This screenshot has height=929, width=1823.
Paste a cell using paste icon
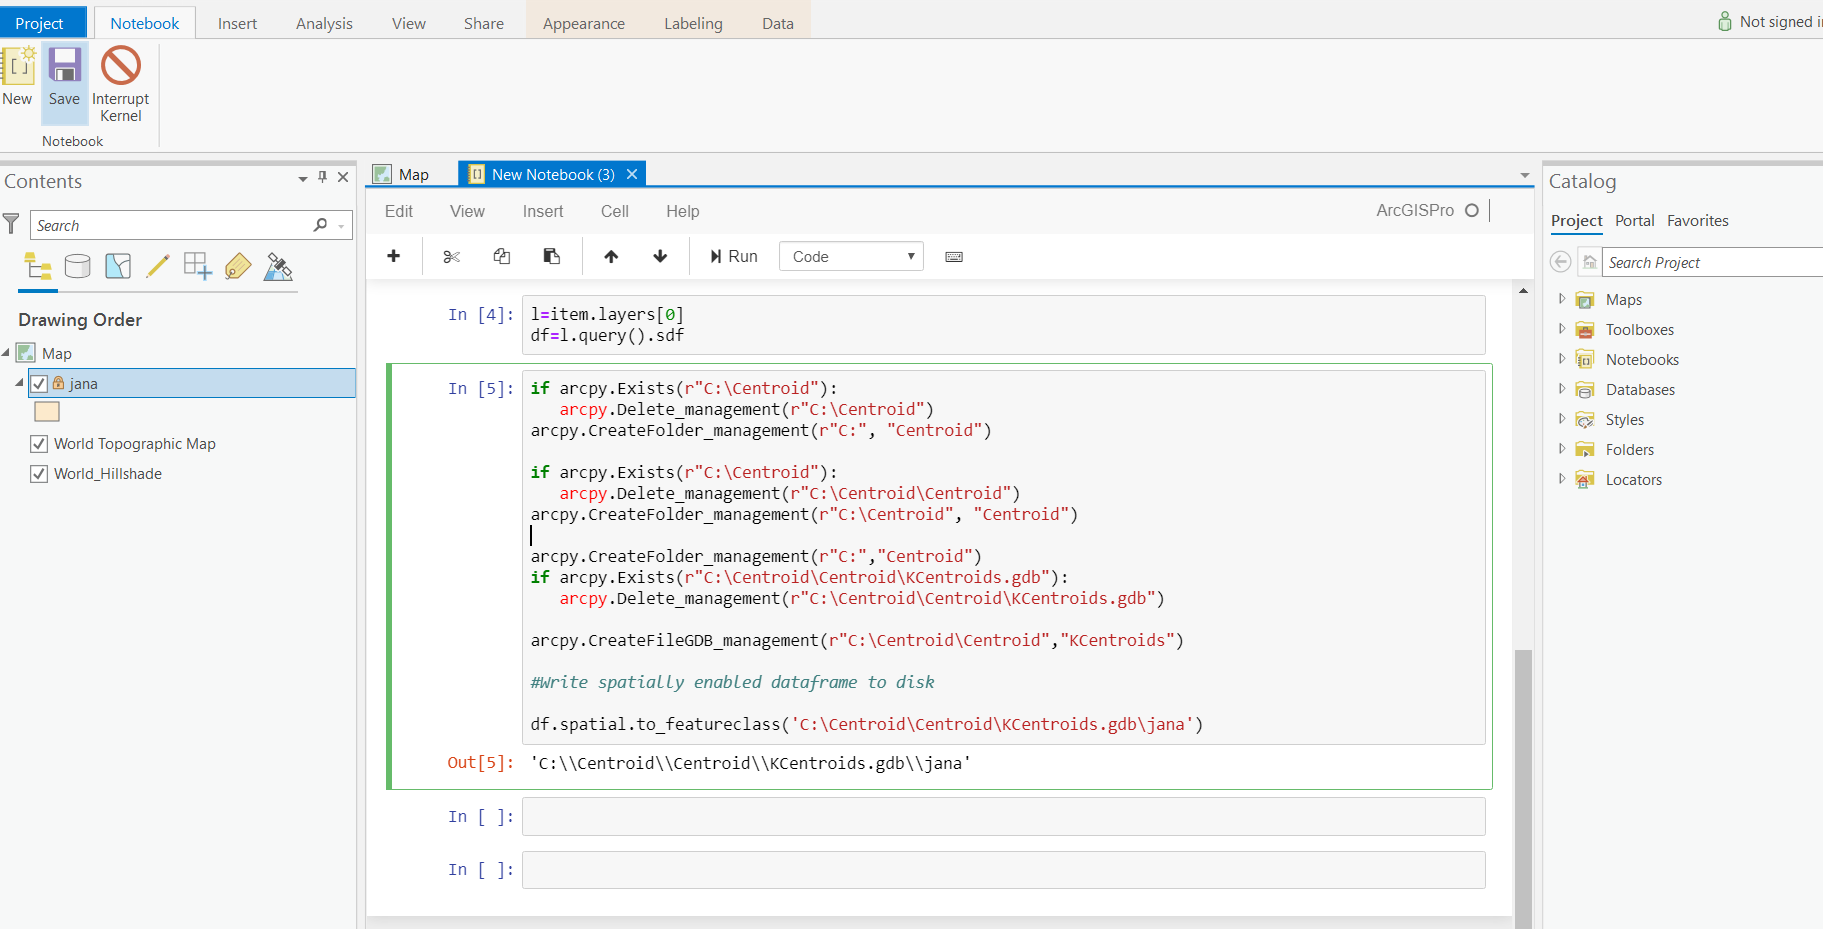(x=551, y=256)
